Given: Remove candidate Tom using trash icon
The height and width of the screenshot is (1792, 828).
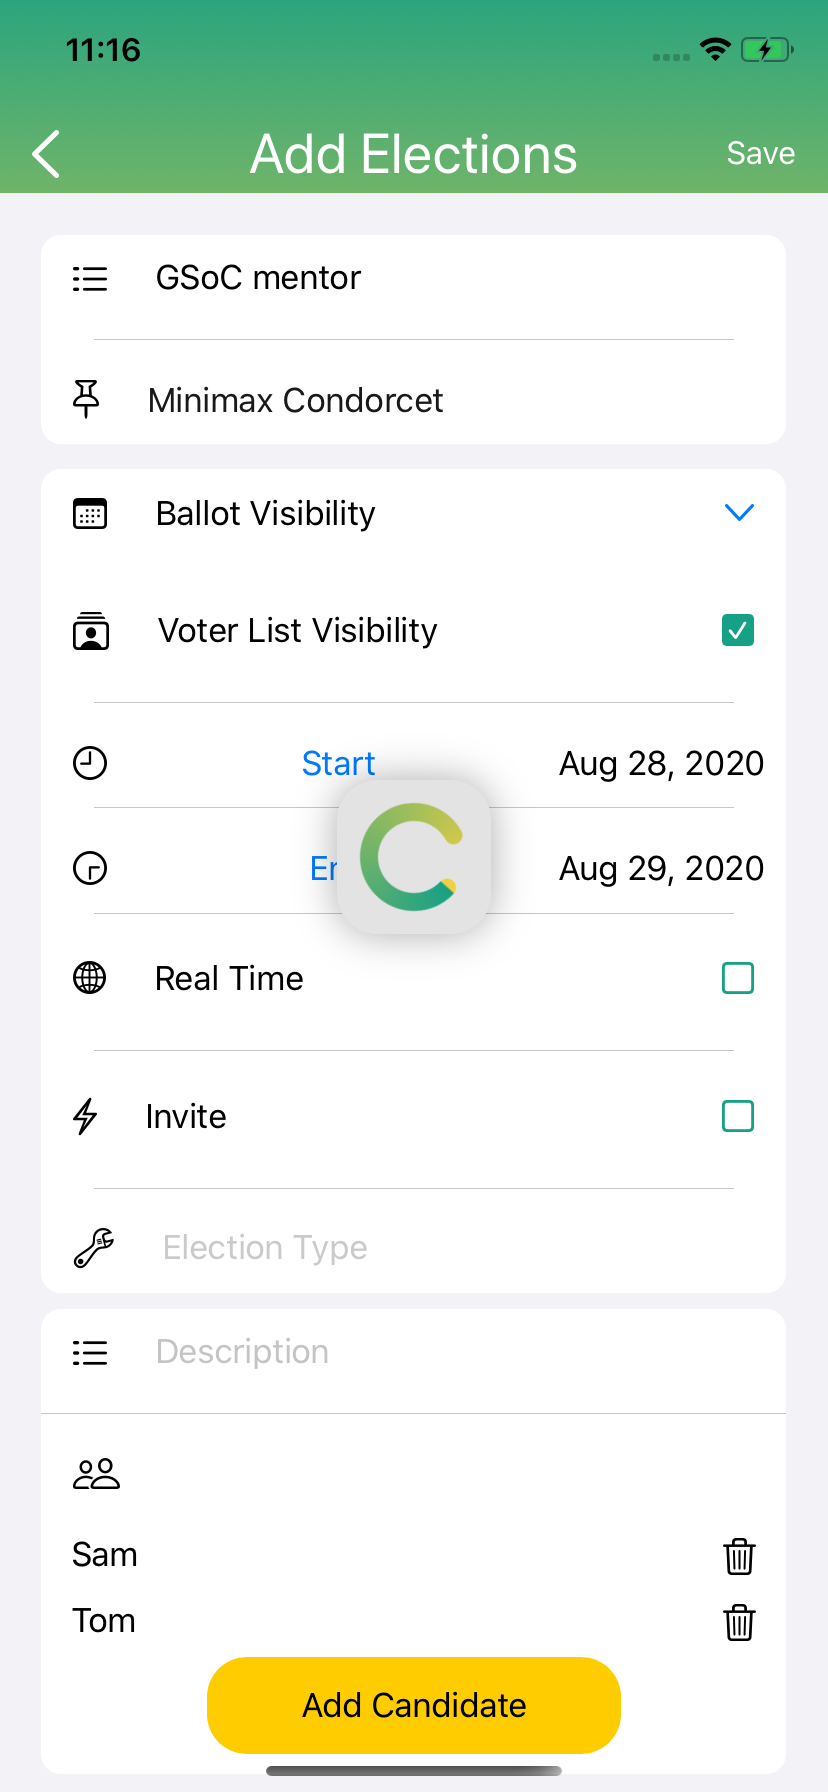Looking at the screenshot, I should [x=739, y=1622].
